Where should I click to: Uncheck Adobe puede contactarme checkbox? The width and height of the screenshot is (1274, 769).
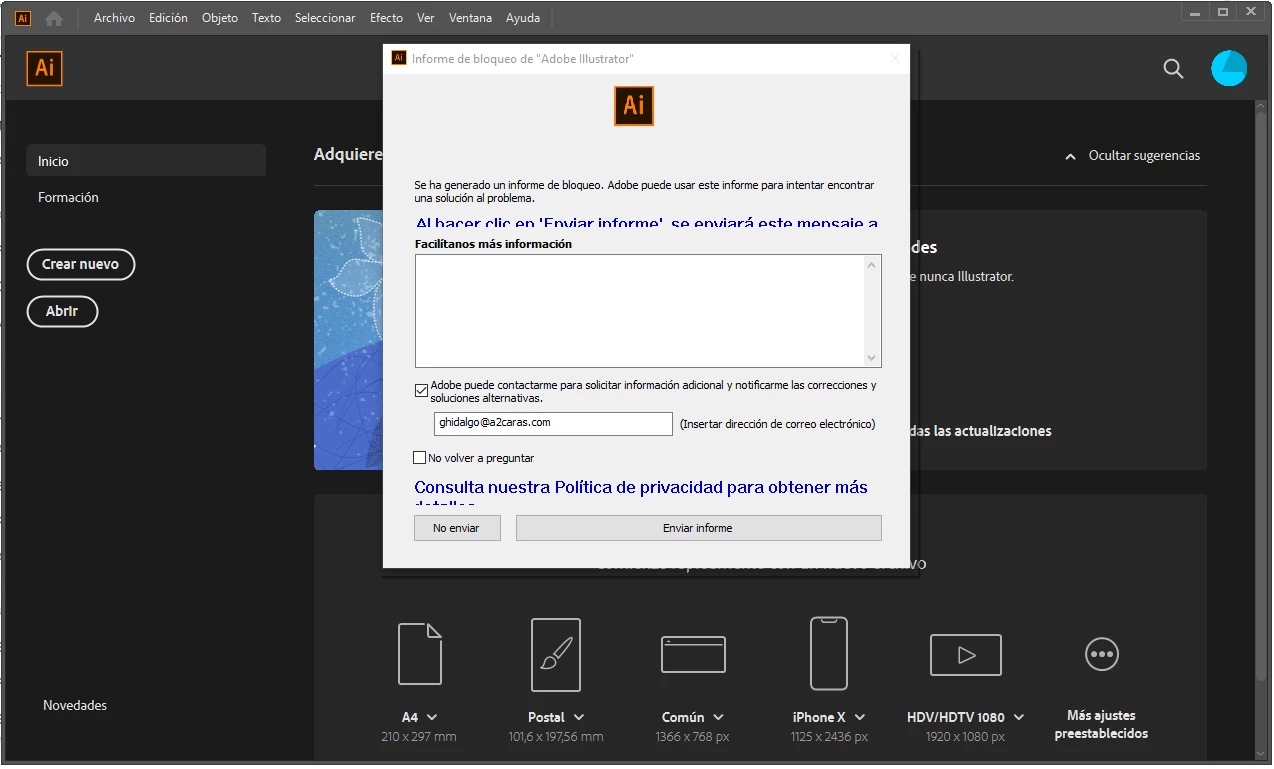[421, 390]
